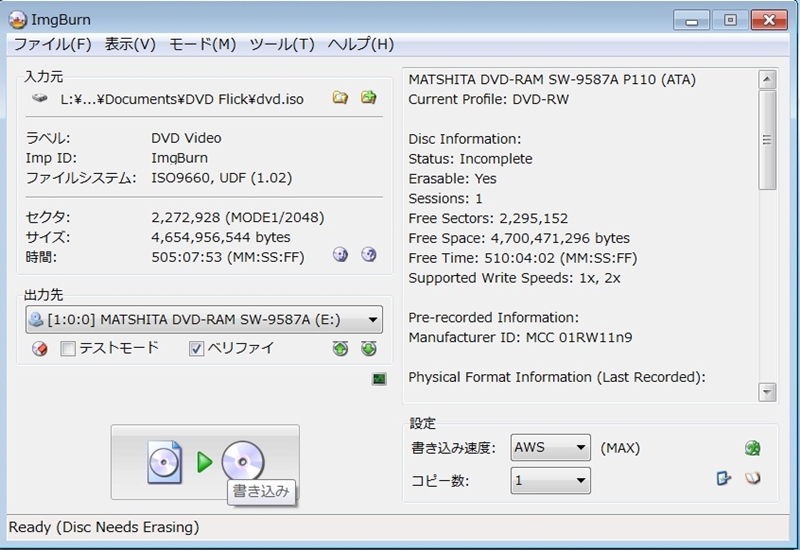Click the ImgBurn title bar app icon
Viewport: 800px width, 550px height.
pyautogui.click(x=17, y=19)
